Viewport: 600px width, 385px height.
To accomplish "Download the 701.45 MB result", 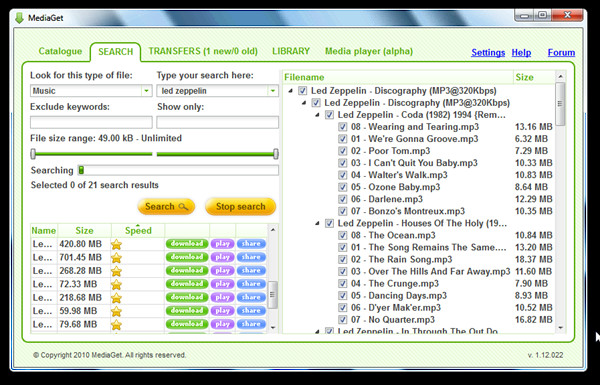I will (187, 257).
